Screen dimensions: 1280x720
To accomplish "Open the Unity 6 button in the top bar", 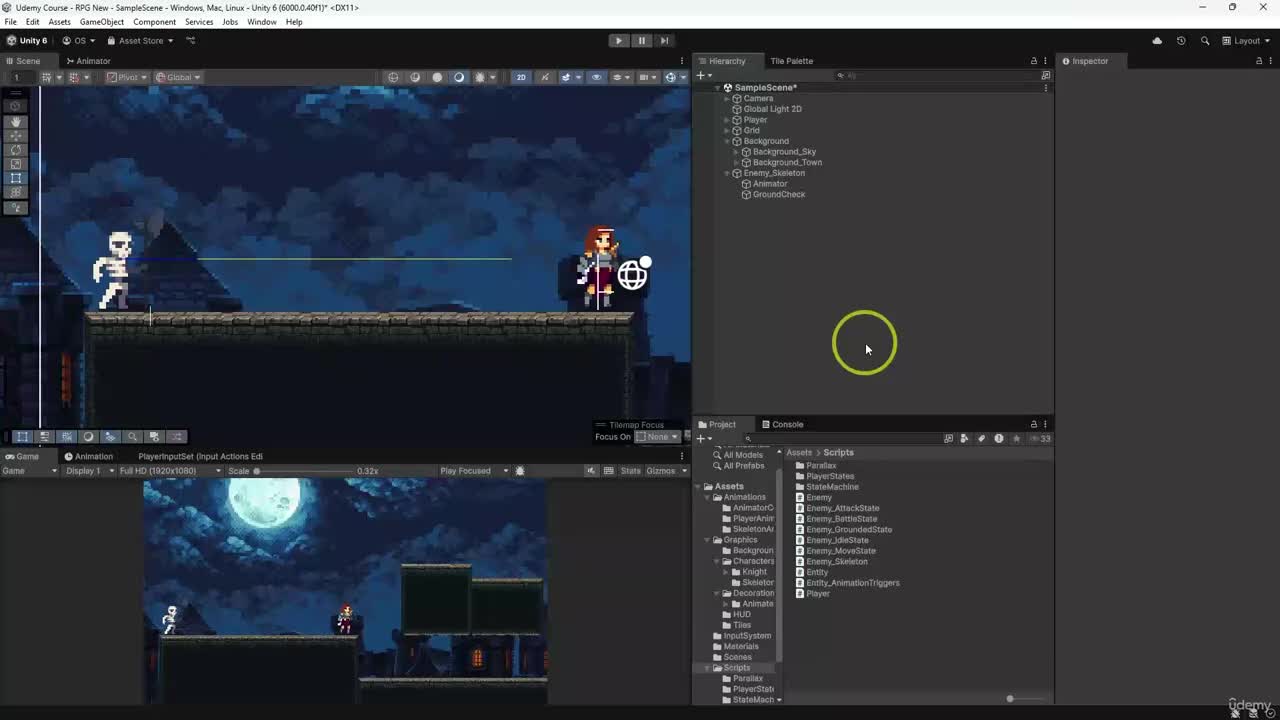I will [27, 41].
